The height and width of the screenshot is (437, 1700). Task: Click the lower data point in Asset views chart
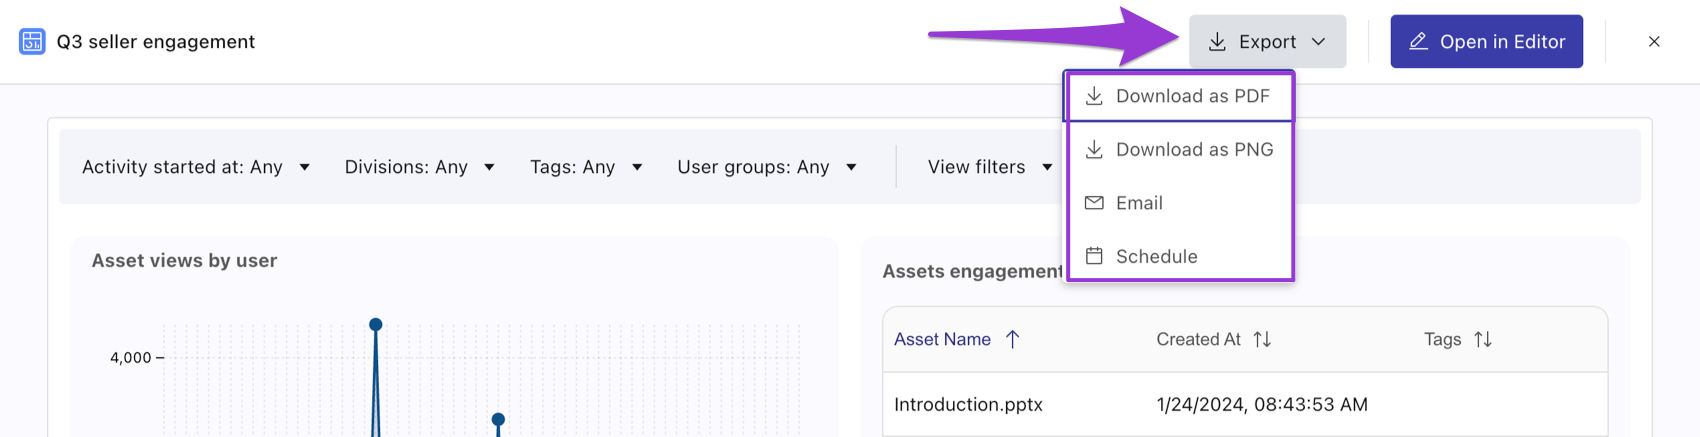coord(498,419)
